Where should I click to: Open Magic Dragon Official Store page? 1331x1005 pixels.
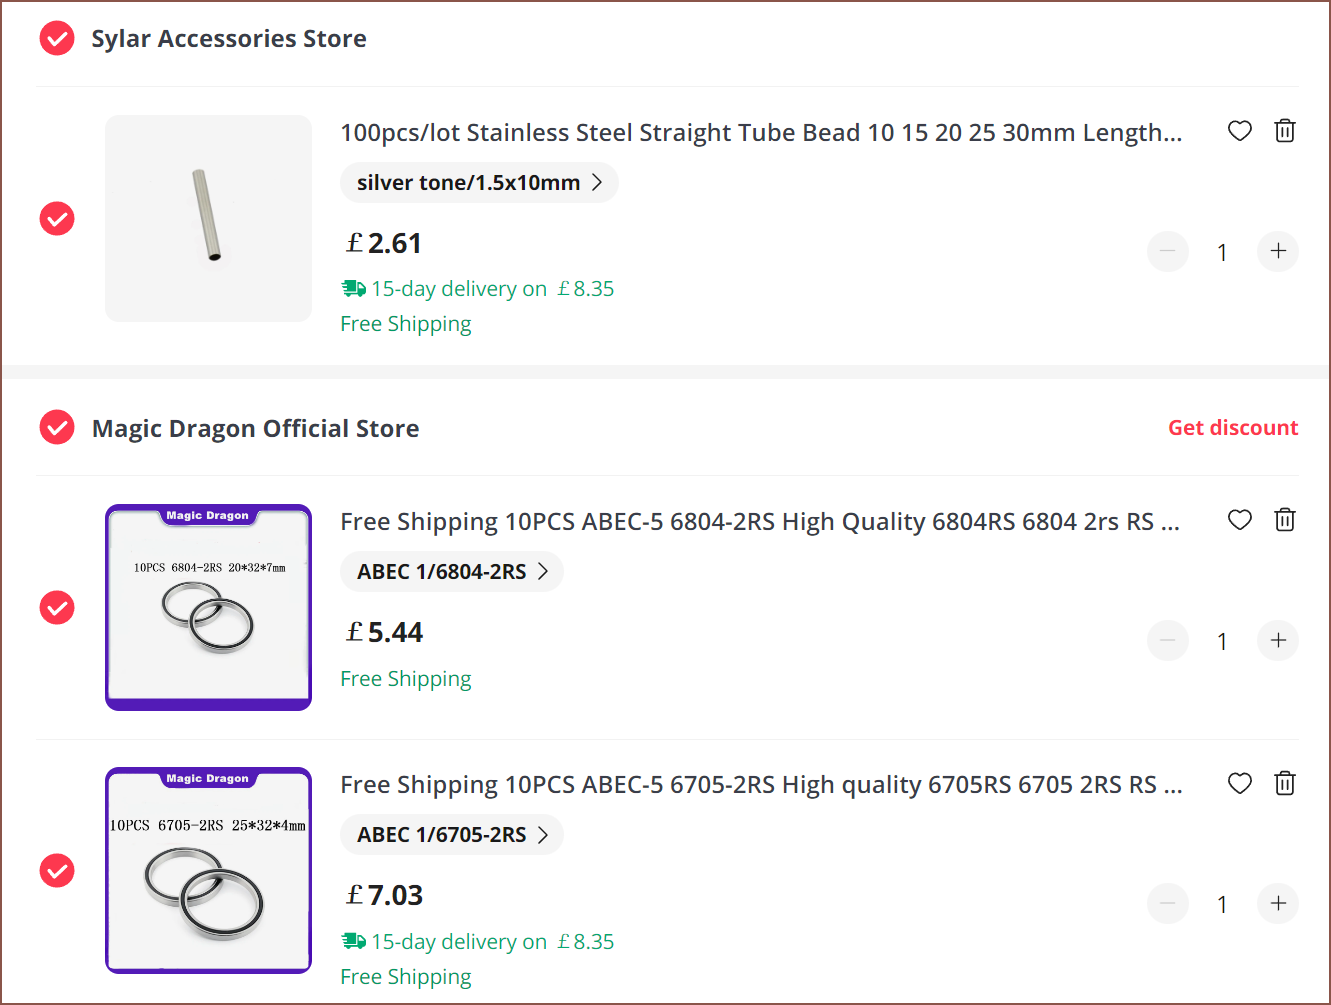256,429
